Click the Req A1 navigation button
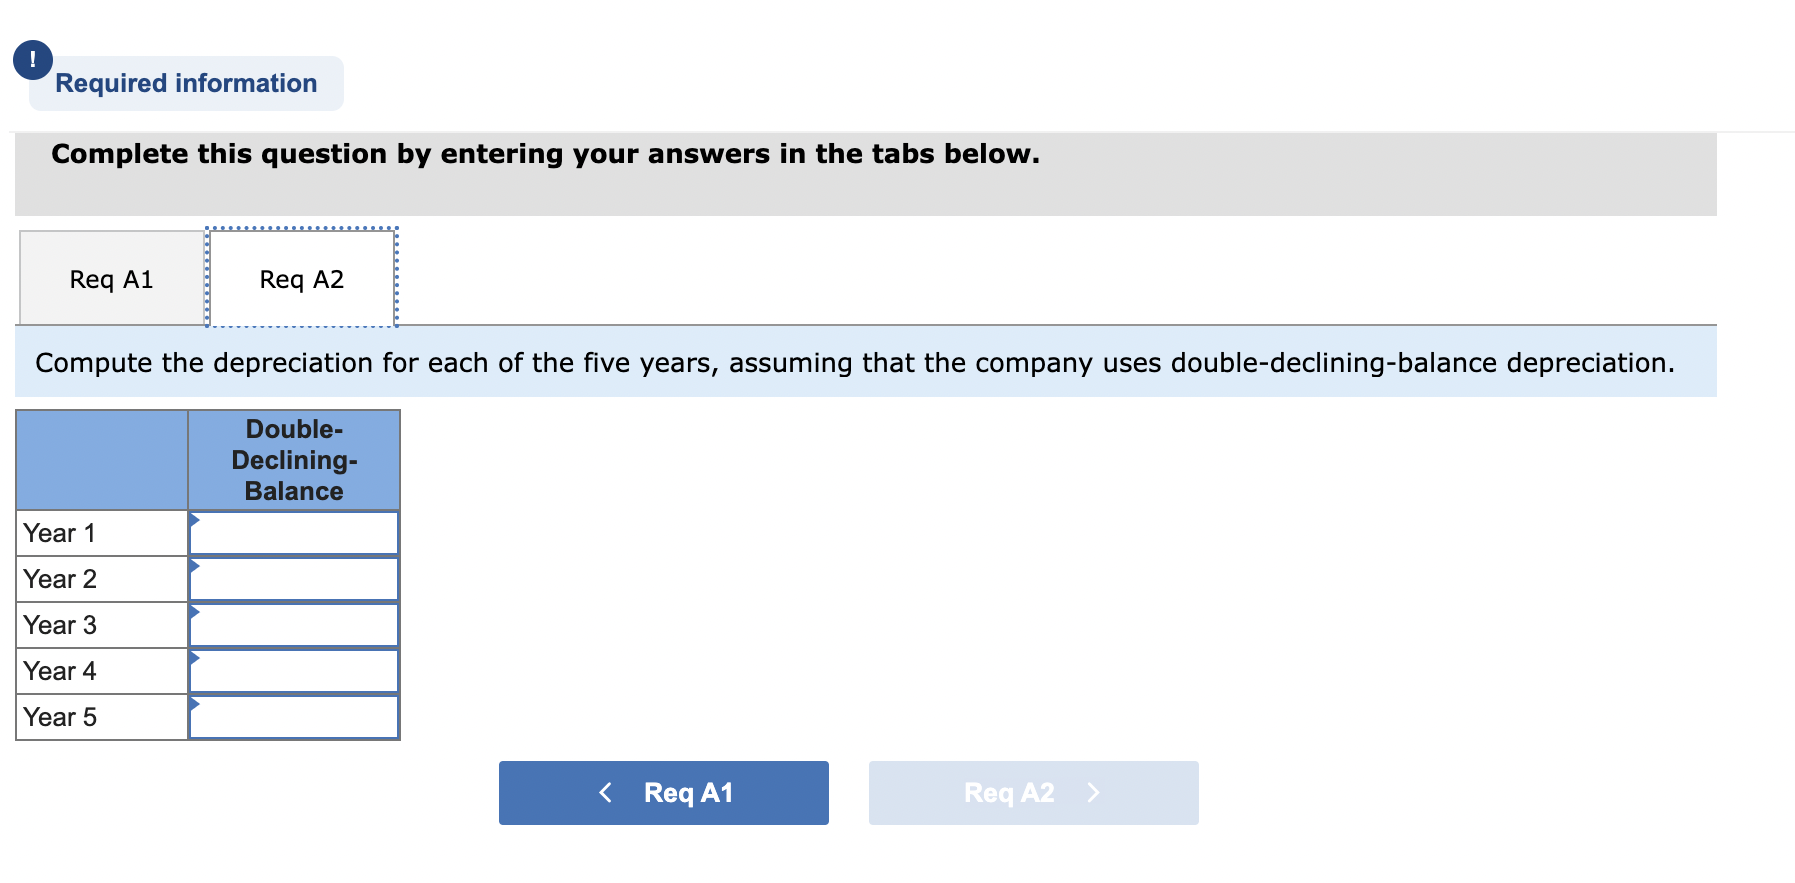1795x883 pixels. pos(663,792)
